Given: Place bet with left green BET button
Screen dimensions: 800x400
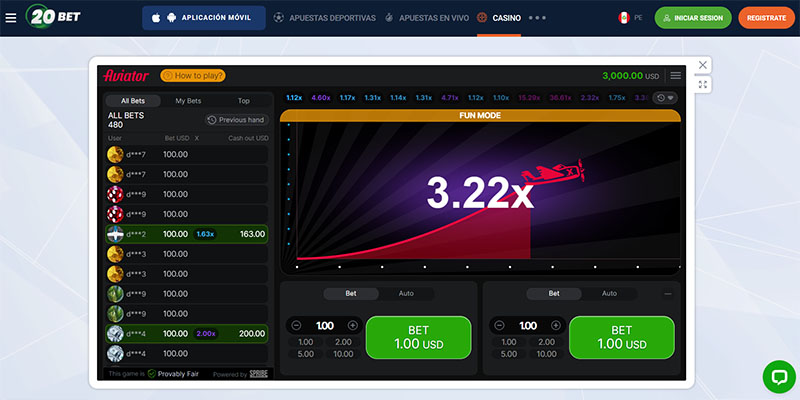Looking at the screenshot, I should pyautogui.click(x=418, y=337).
